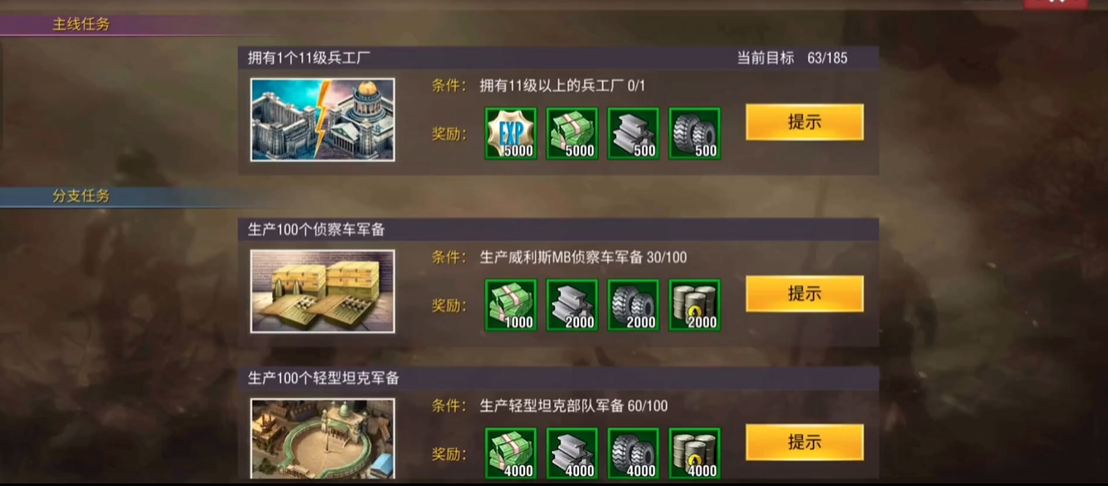Select the 5000 cash reward in main quest
Screen dimensions: 1108x486
572,134
